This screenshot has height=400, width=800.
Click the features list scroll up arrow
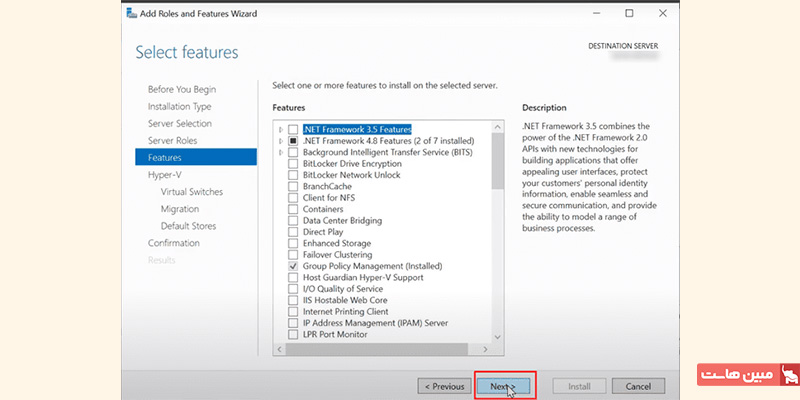497,127
